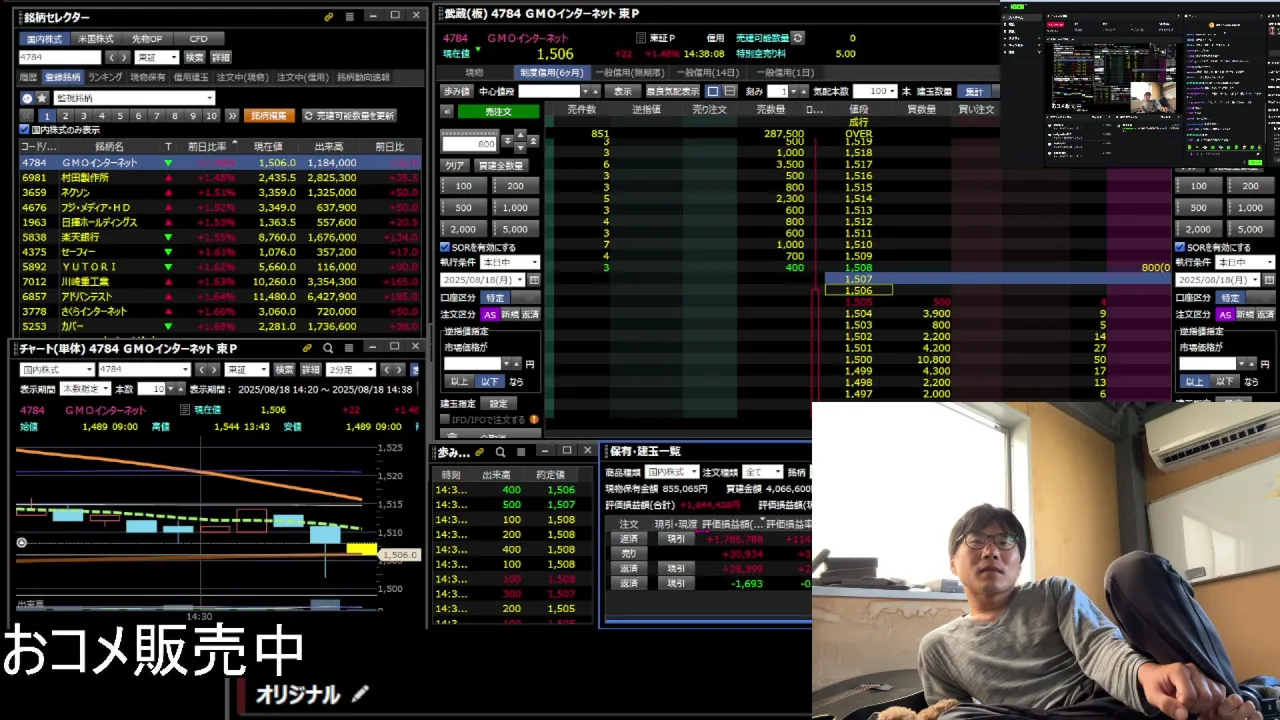Click the link icon in 銘柄セレクター title bar

pos(329,17)
